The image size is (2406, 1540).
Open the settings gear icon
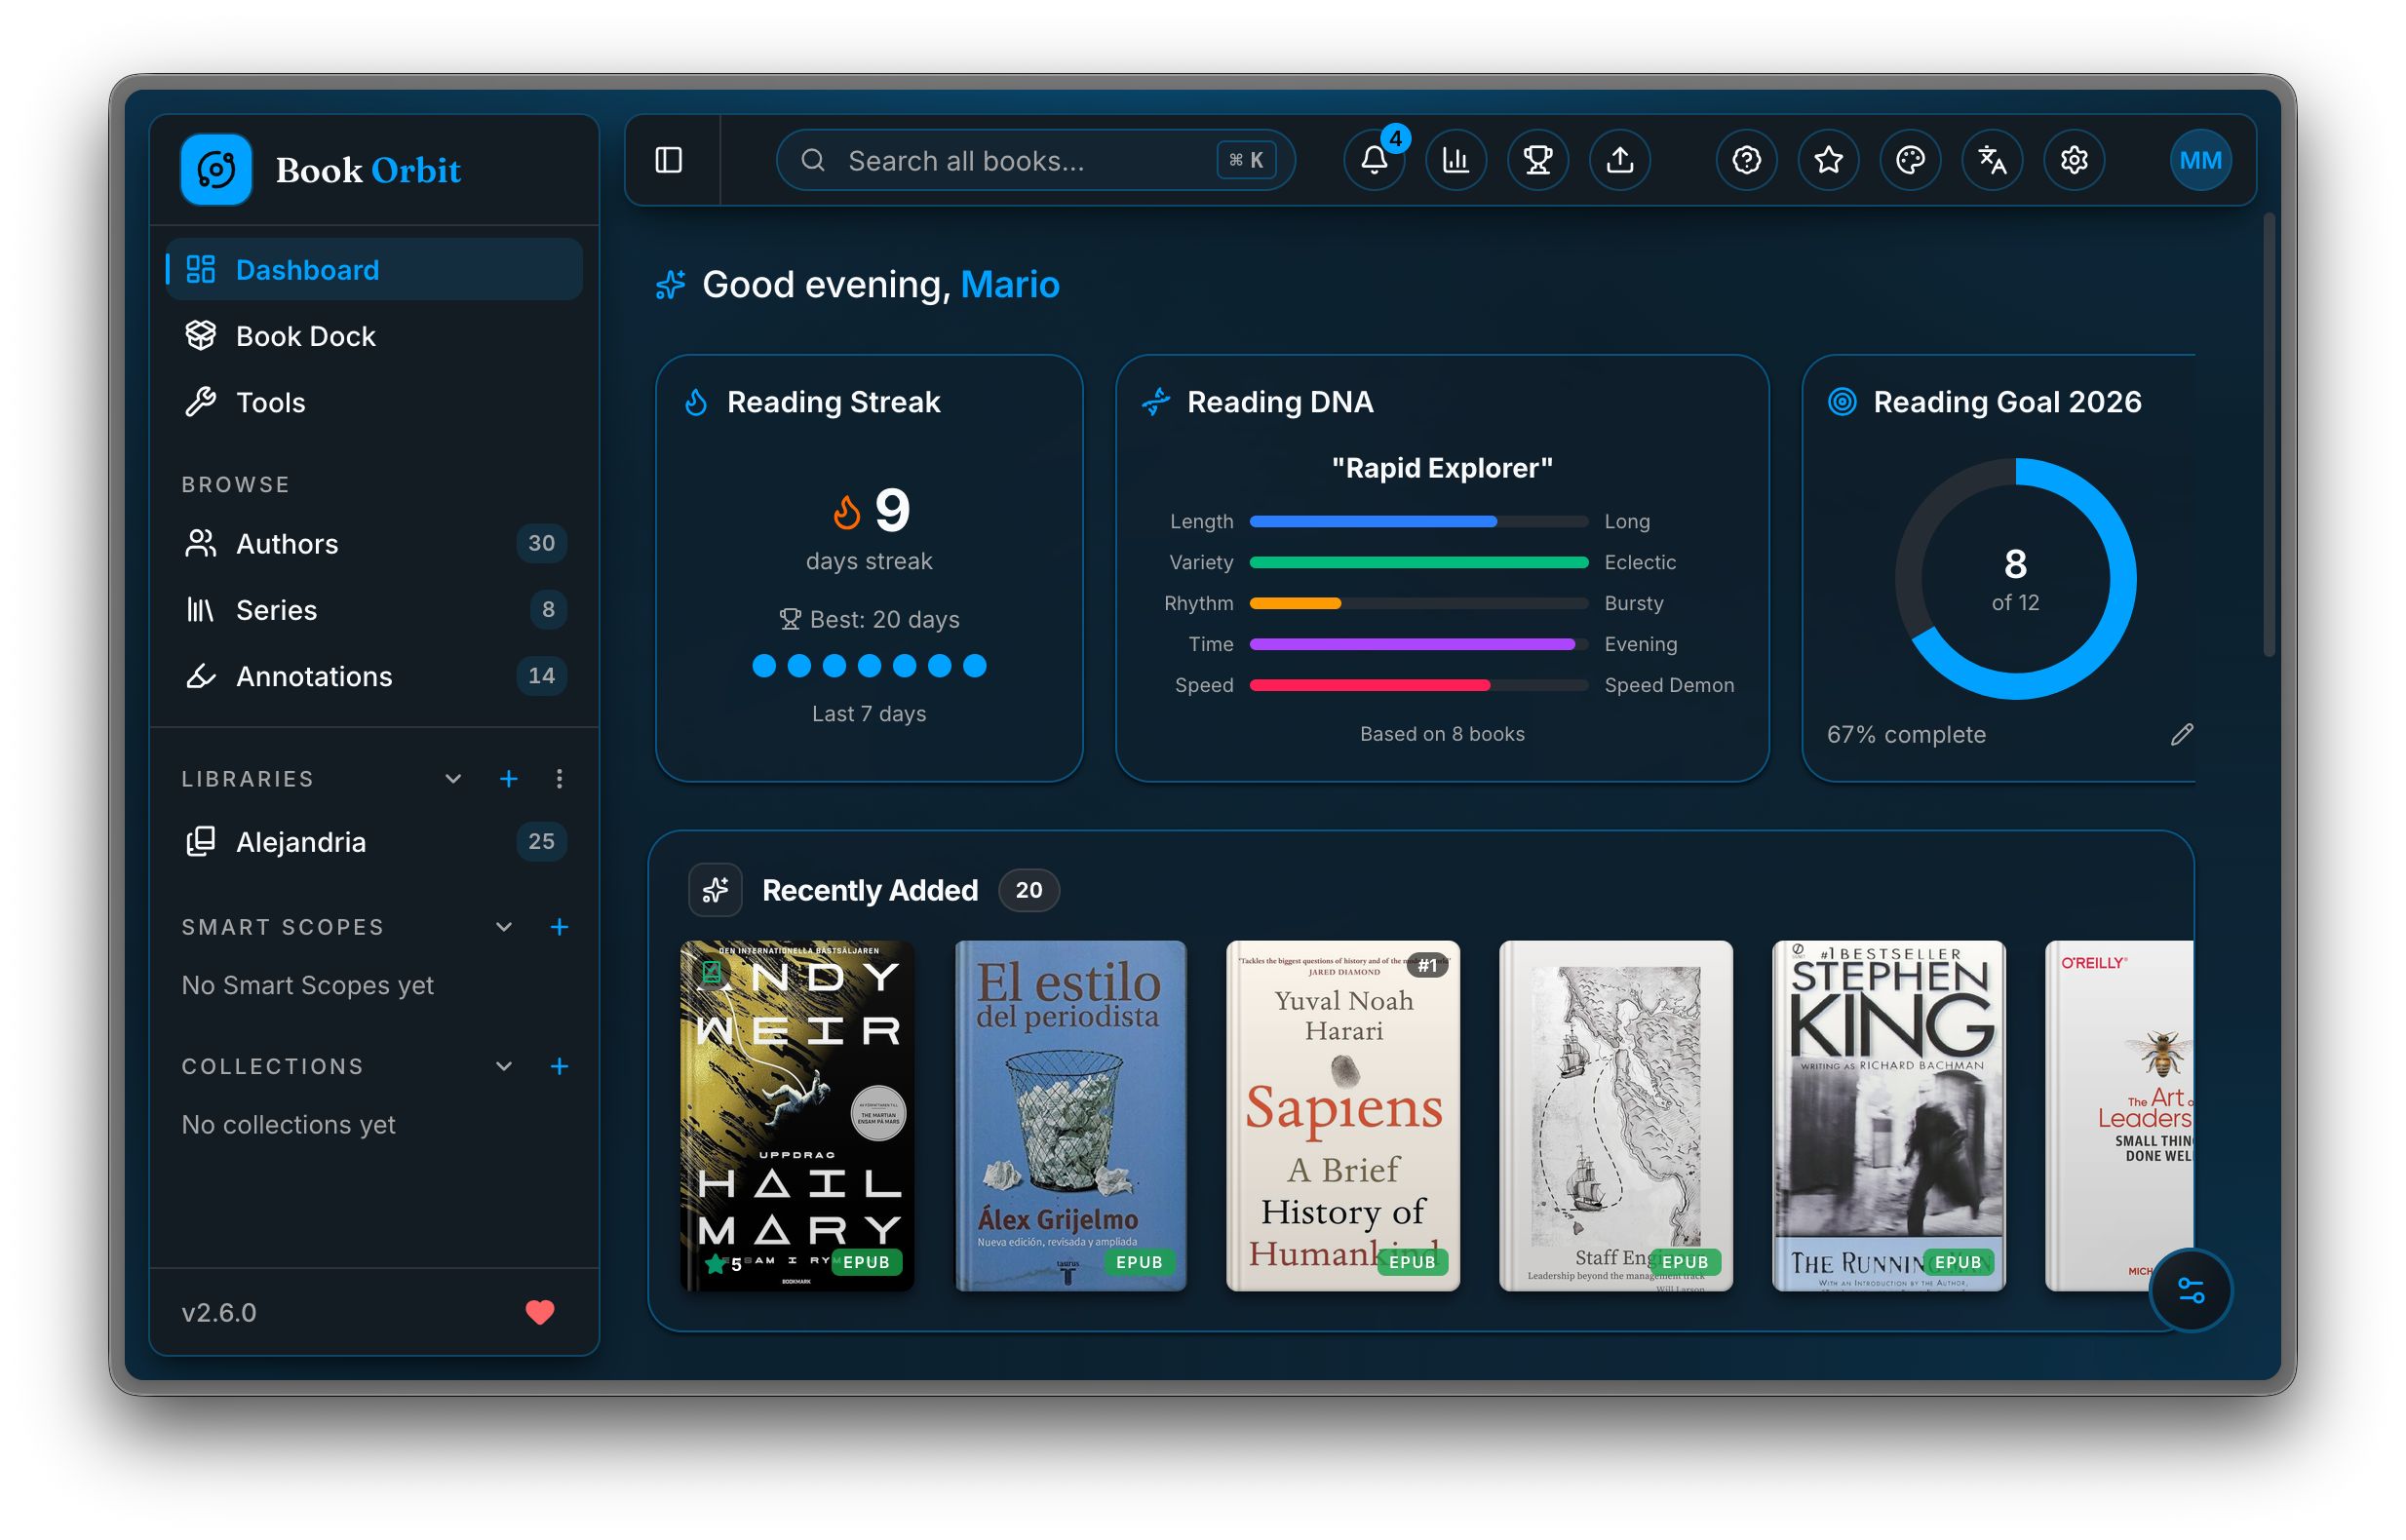2075,160
